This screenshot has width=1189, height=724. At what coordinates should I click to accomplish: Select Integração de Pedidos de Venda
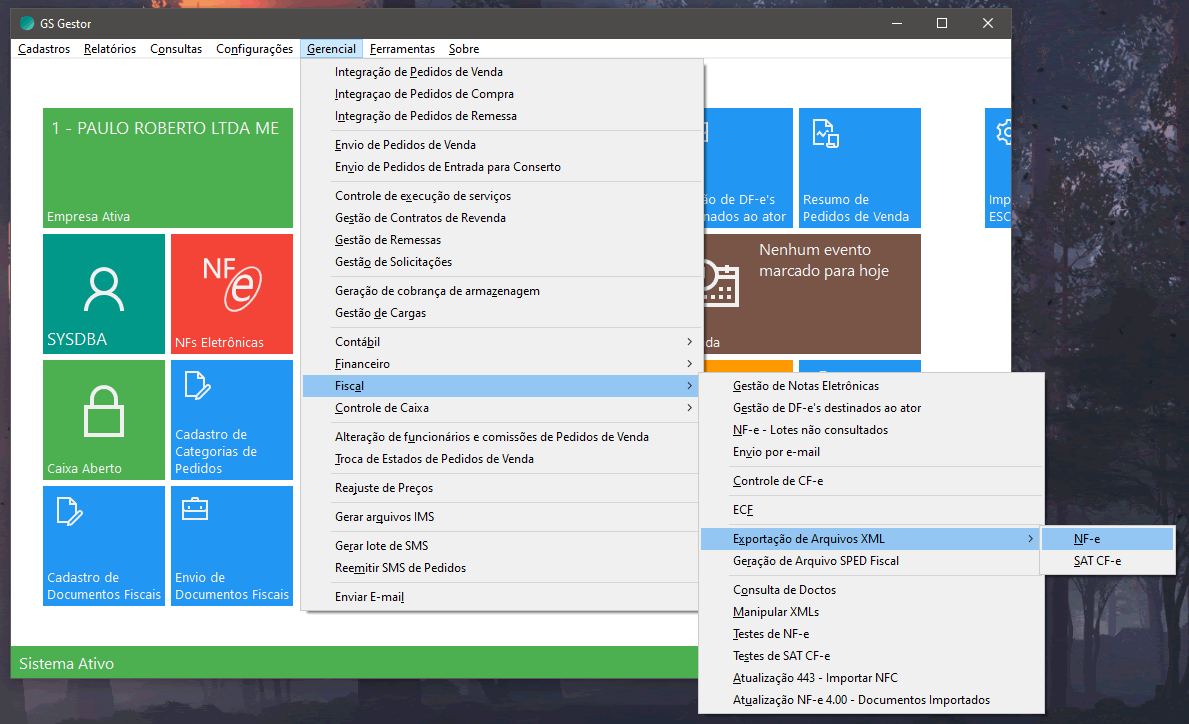pos(500,72)
